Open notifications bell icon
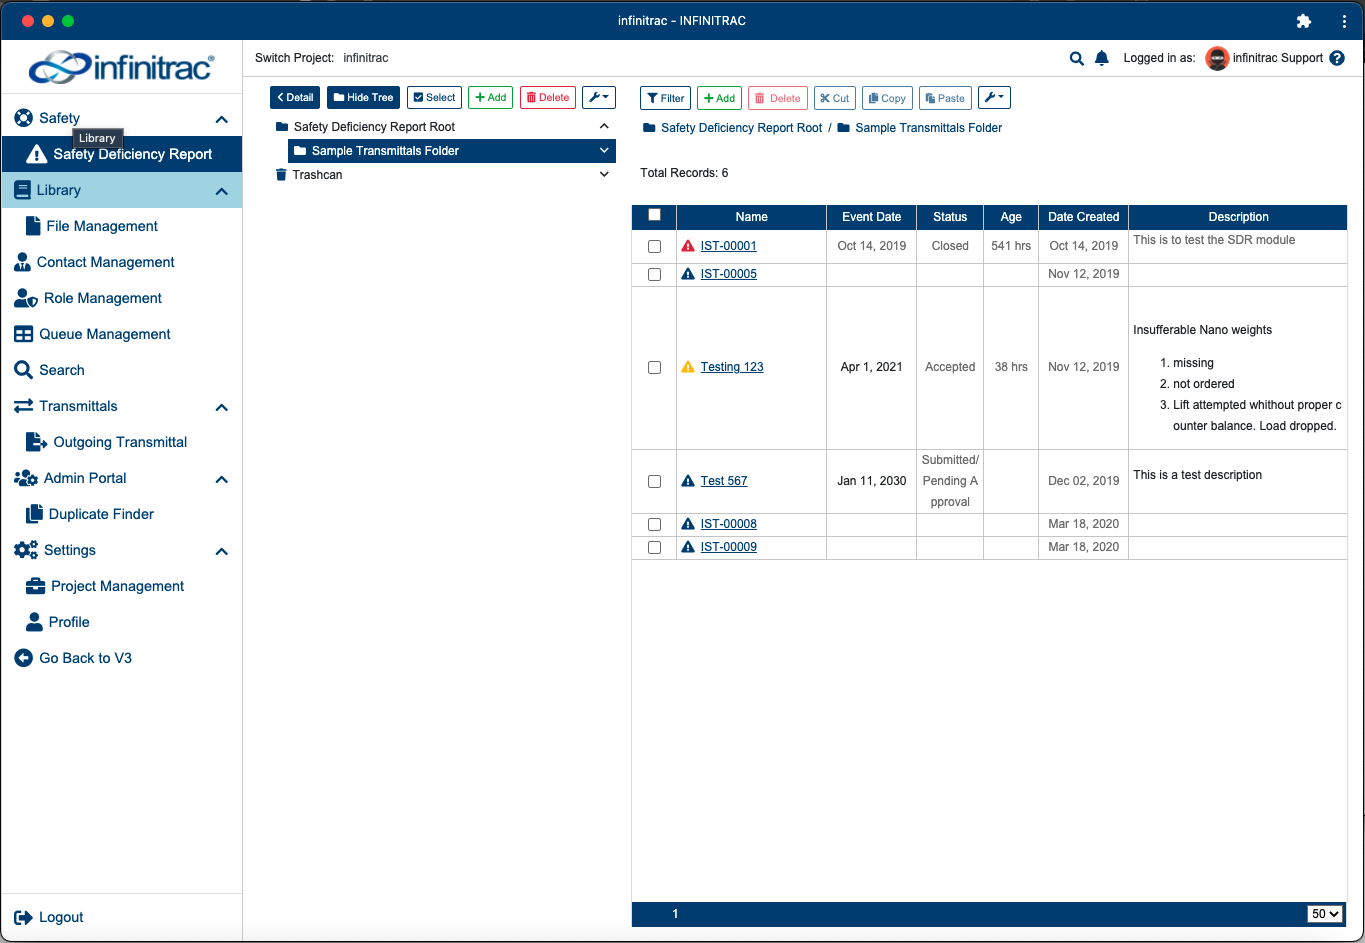Image resolution: width=1365 pixels, height=943 pixels. click(x=1102, y=58)
